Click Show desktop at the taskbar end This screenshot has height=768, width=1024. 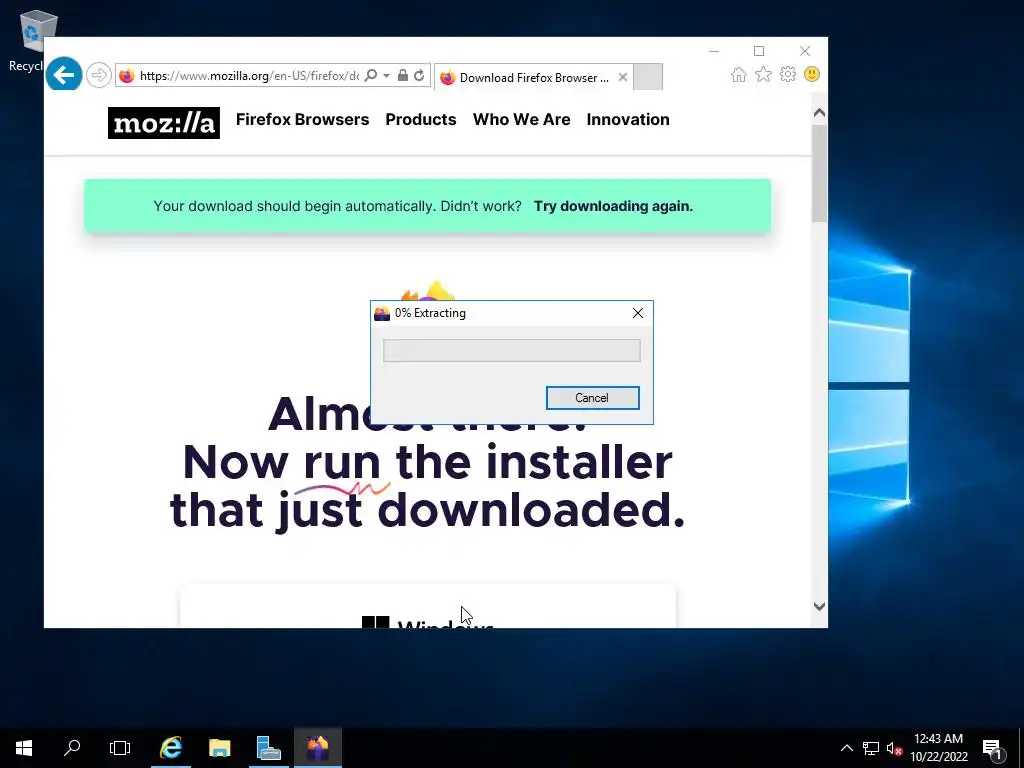pos(1021,748)
